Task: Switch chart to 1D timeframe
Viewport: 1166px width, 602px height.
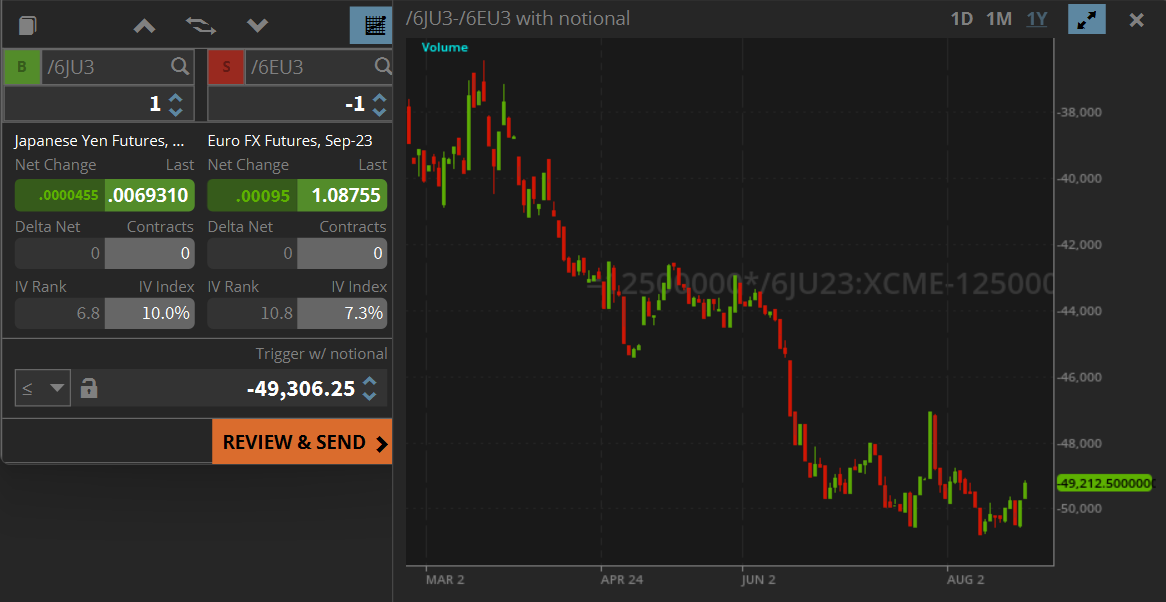Action: pos(961,18)
